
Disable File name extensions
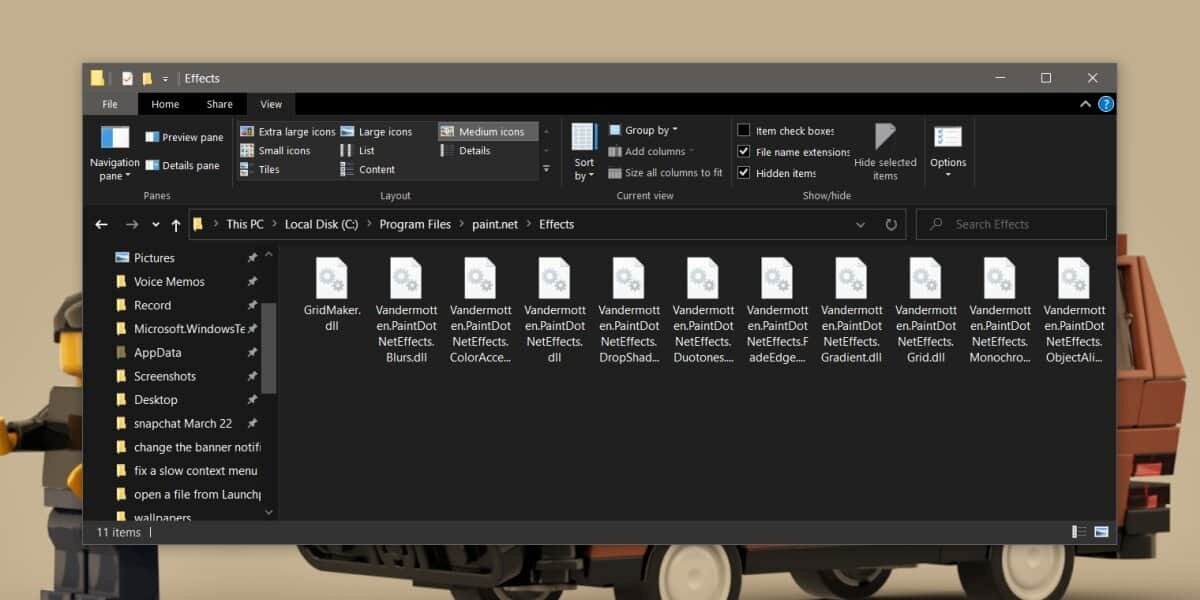pos(744,151)
